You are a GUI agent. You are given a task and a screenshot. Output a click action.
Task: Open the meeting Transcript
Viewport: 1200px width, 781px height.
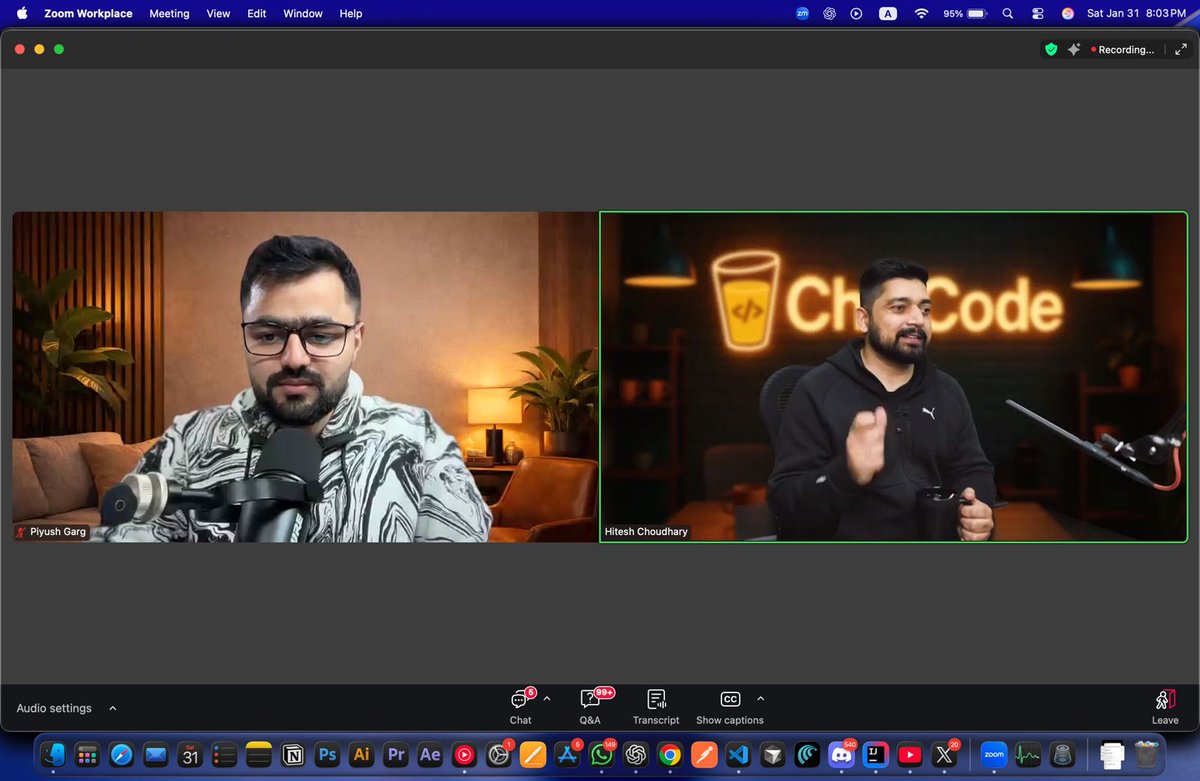coord(656,706)
